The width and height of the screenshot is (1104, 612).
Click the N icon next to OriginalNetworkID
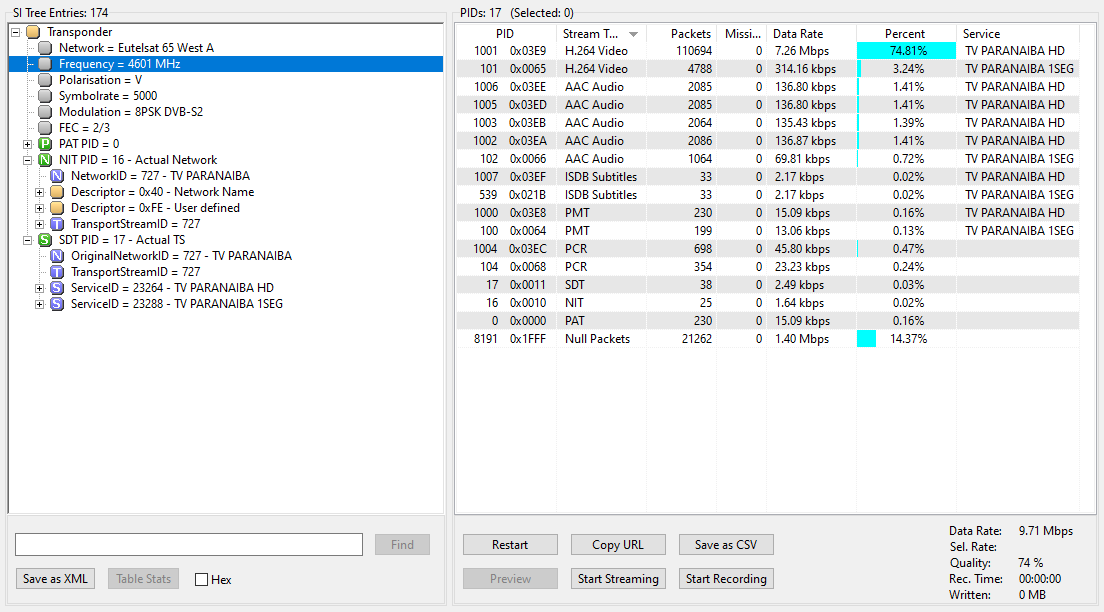click(57, 256)
